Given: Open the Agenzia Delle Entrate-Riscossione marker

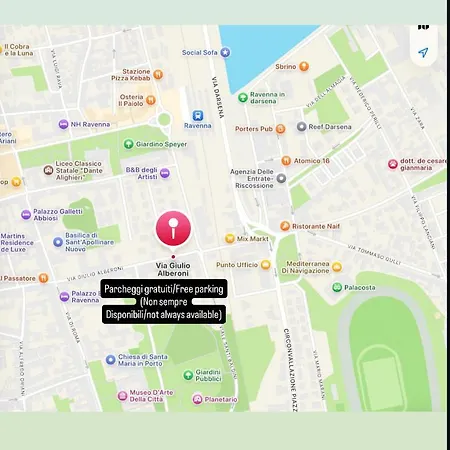Looking at the screenshot, I should click(x=281, y=178).
